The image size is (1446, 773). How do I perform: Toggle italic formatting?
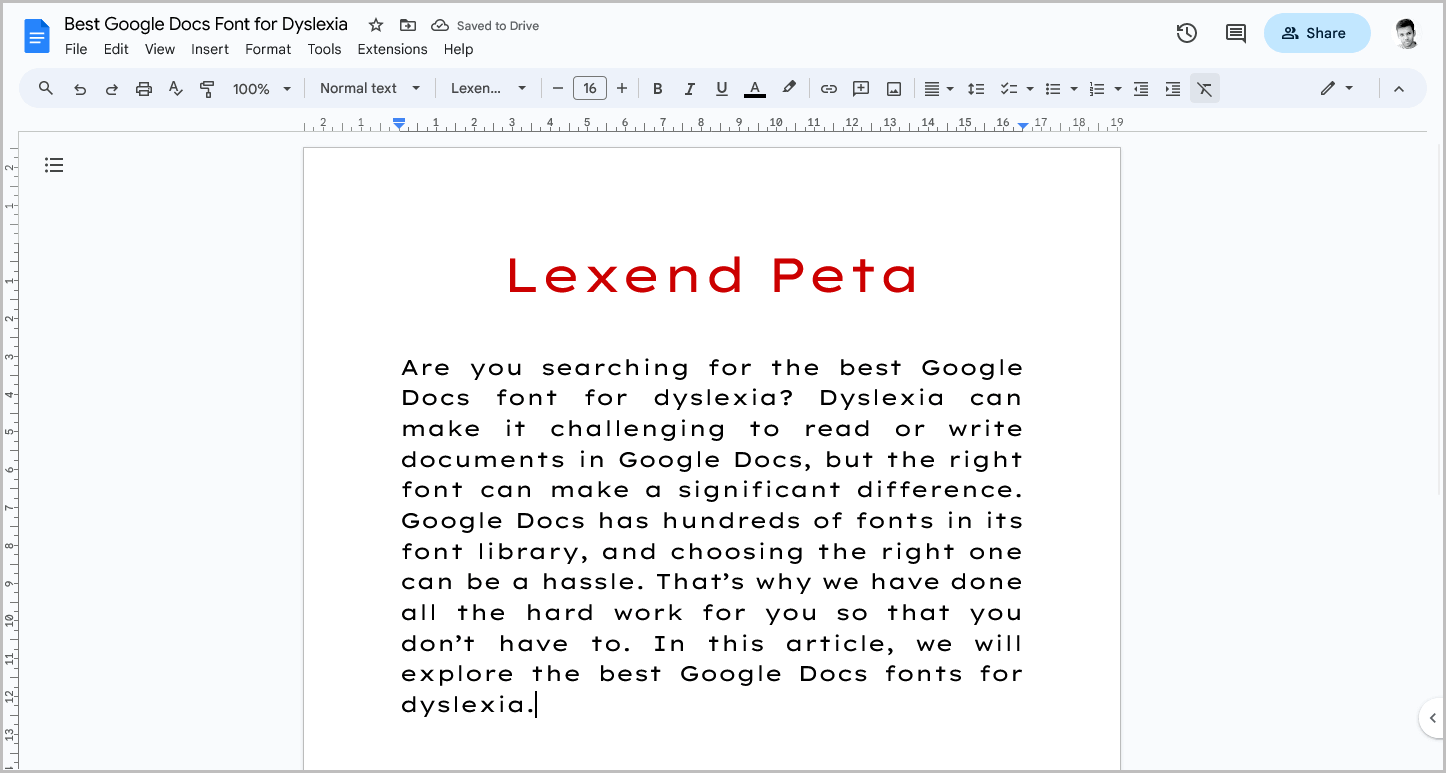(689, 89)
